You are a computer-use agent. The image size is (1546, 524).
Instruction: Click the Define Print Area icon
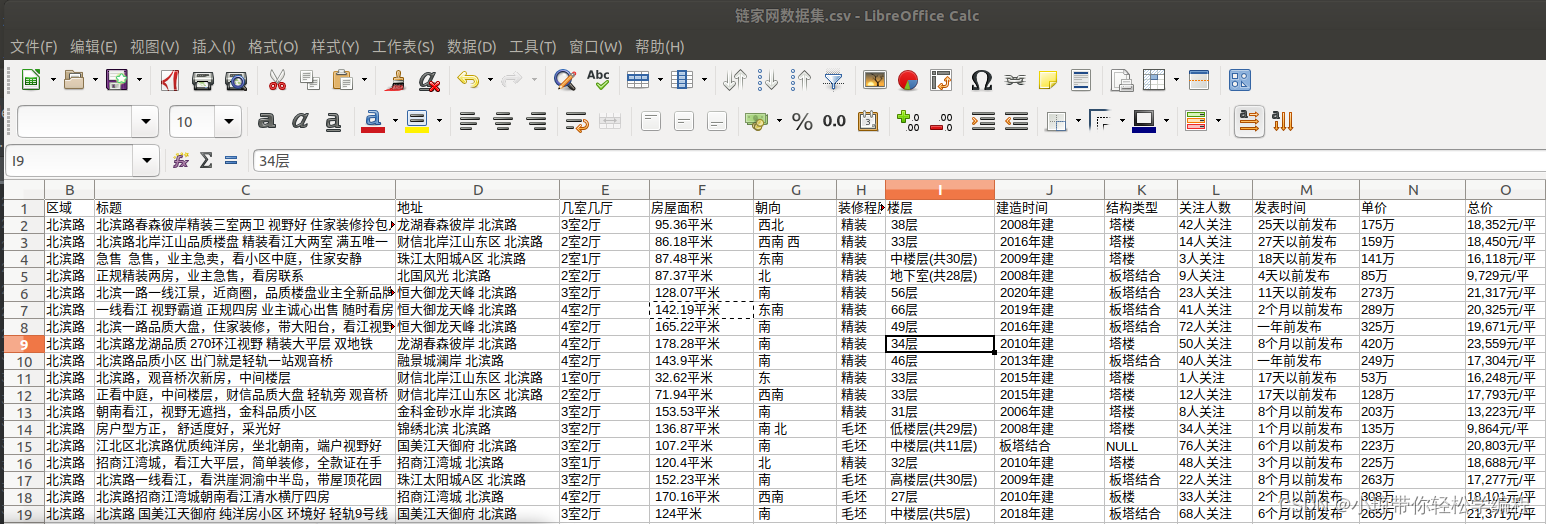1122,80
